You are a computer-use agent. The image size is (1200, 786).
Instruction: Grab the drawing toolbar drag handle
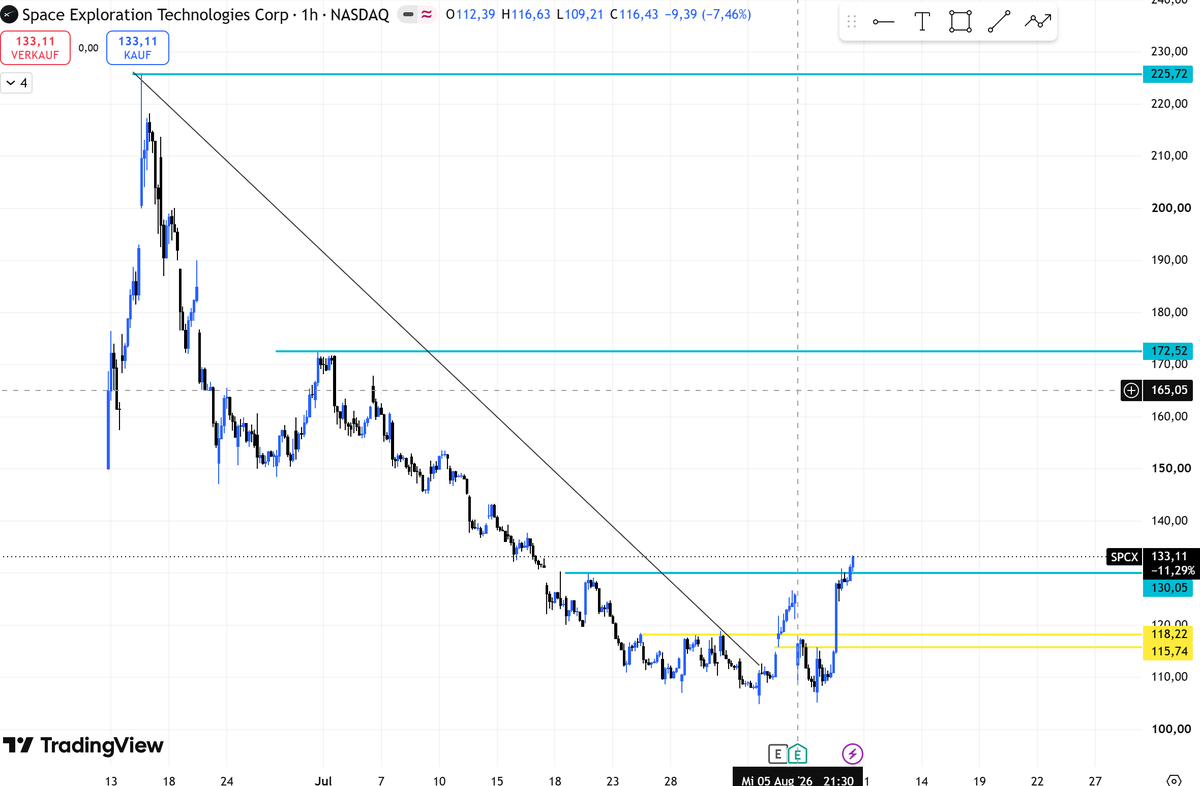tap(852, 22)
